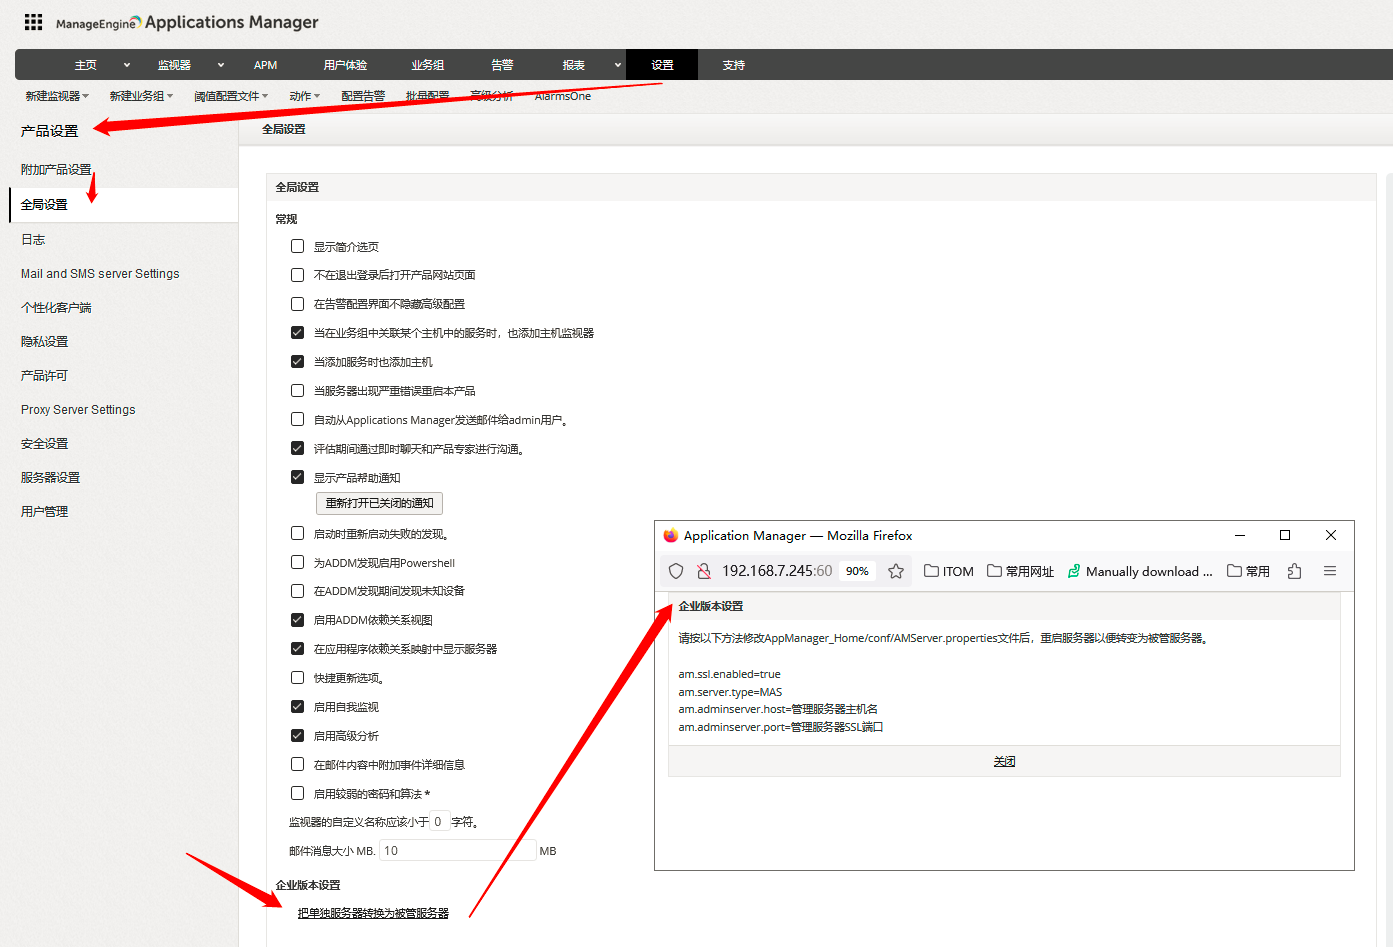Click the Firefox logo in popup title bar

(671, 535)
